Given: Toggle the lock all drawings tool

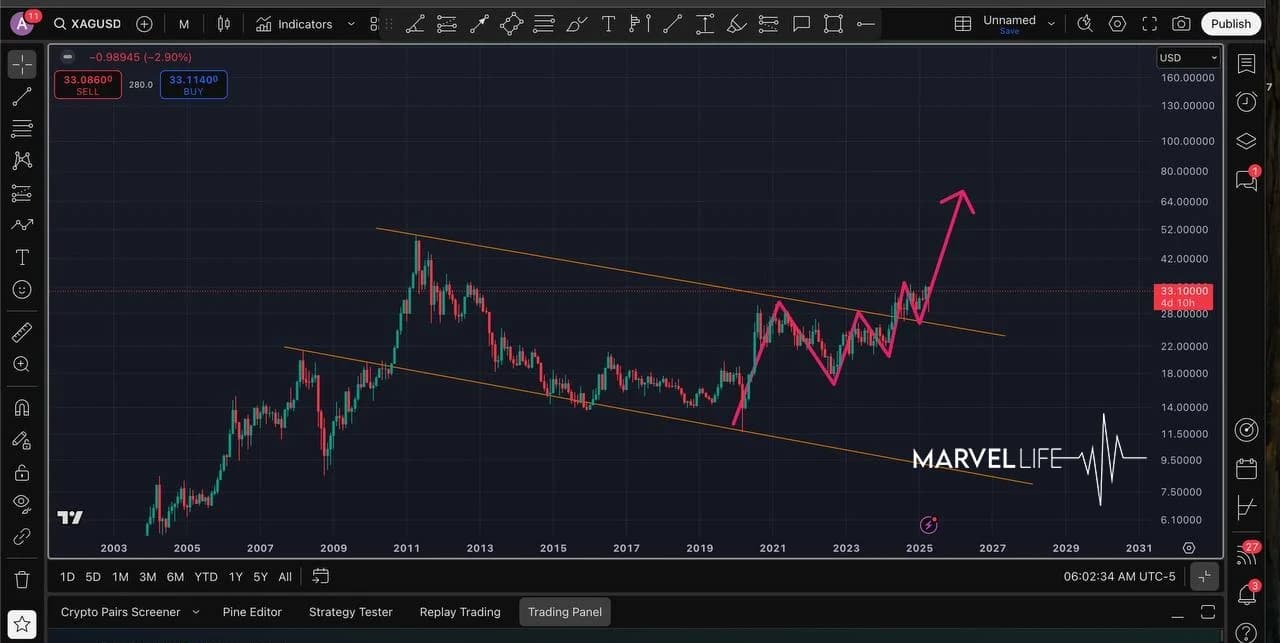Looking at the screenshot, I should [21, 472].
